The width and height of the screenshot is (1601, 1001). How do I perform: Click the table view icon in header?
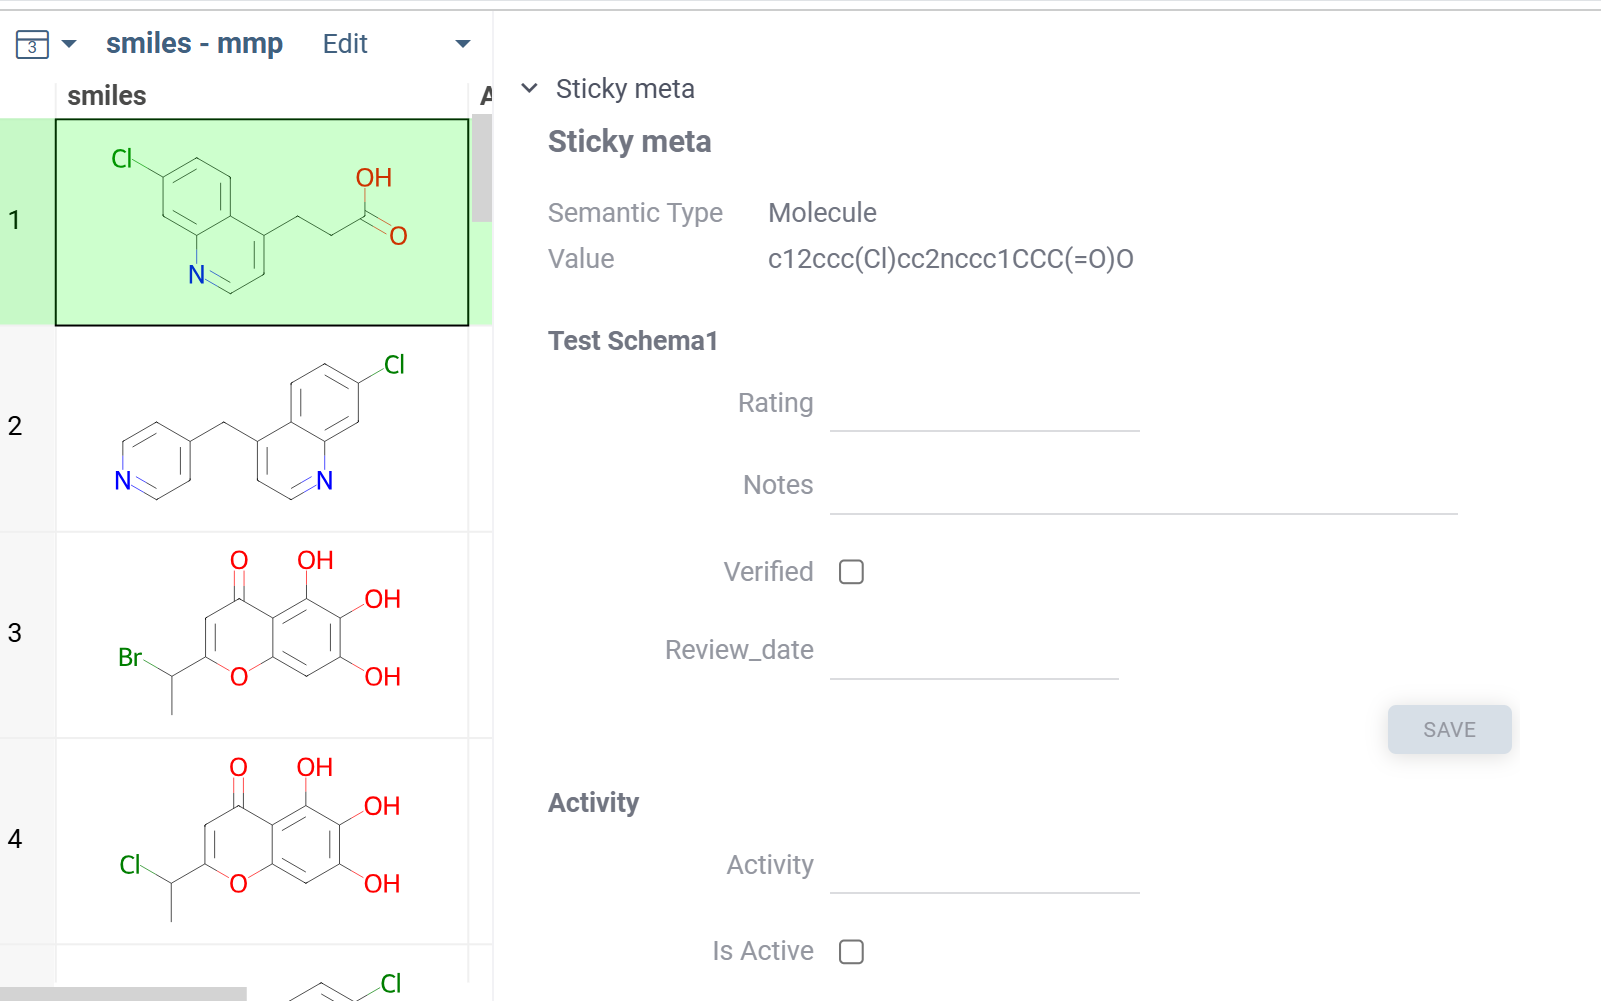point(32,45)
